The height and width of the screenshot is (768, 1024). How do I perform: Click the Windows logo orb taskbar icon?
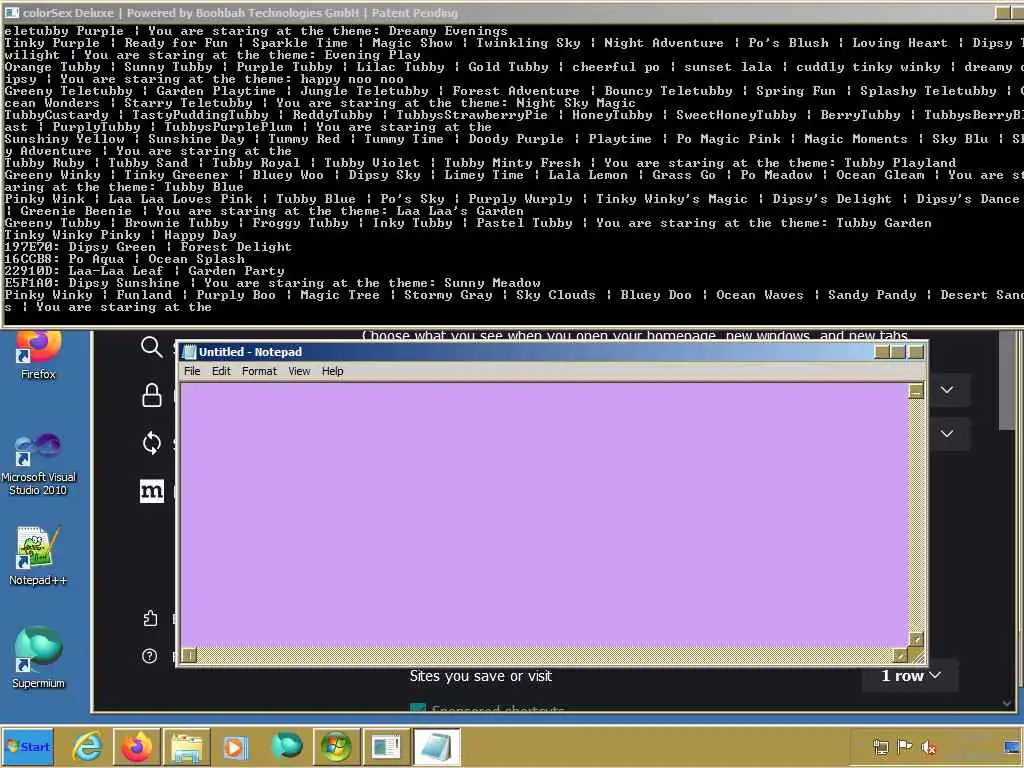[x=336, y=746]
